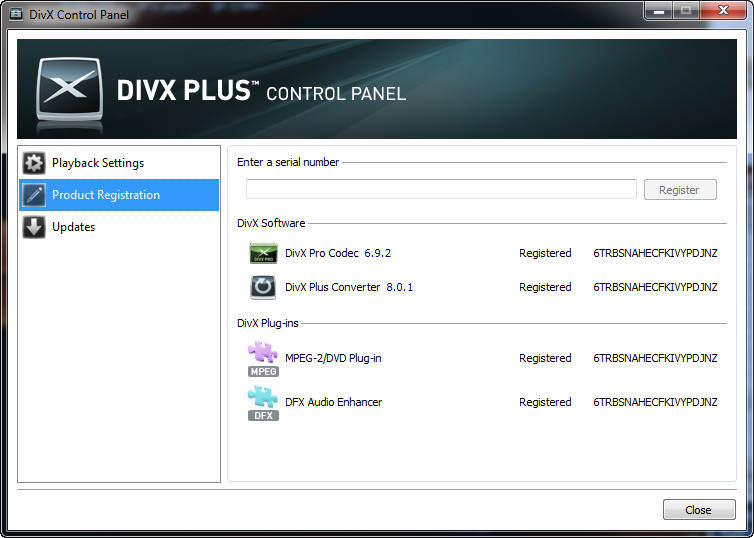Click the DivX Pro Codec label

[322, 253]
